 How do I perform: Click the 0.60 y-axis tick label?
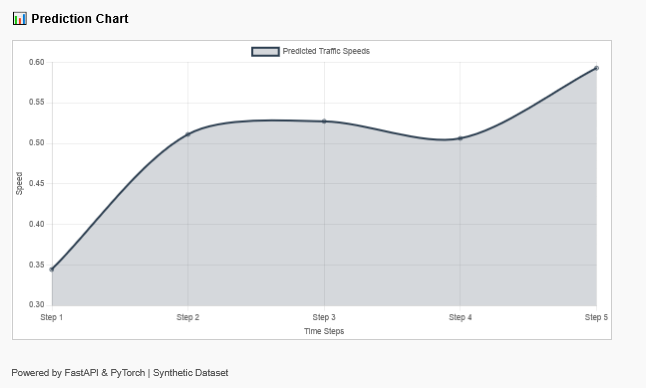[36, 62]
